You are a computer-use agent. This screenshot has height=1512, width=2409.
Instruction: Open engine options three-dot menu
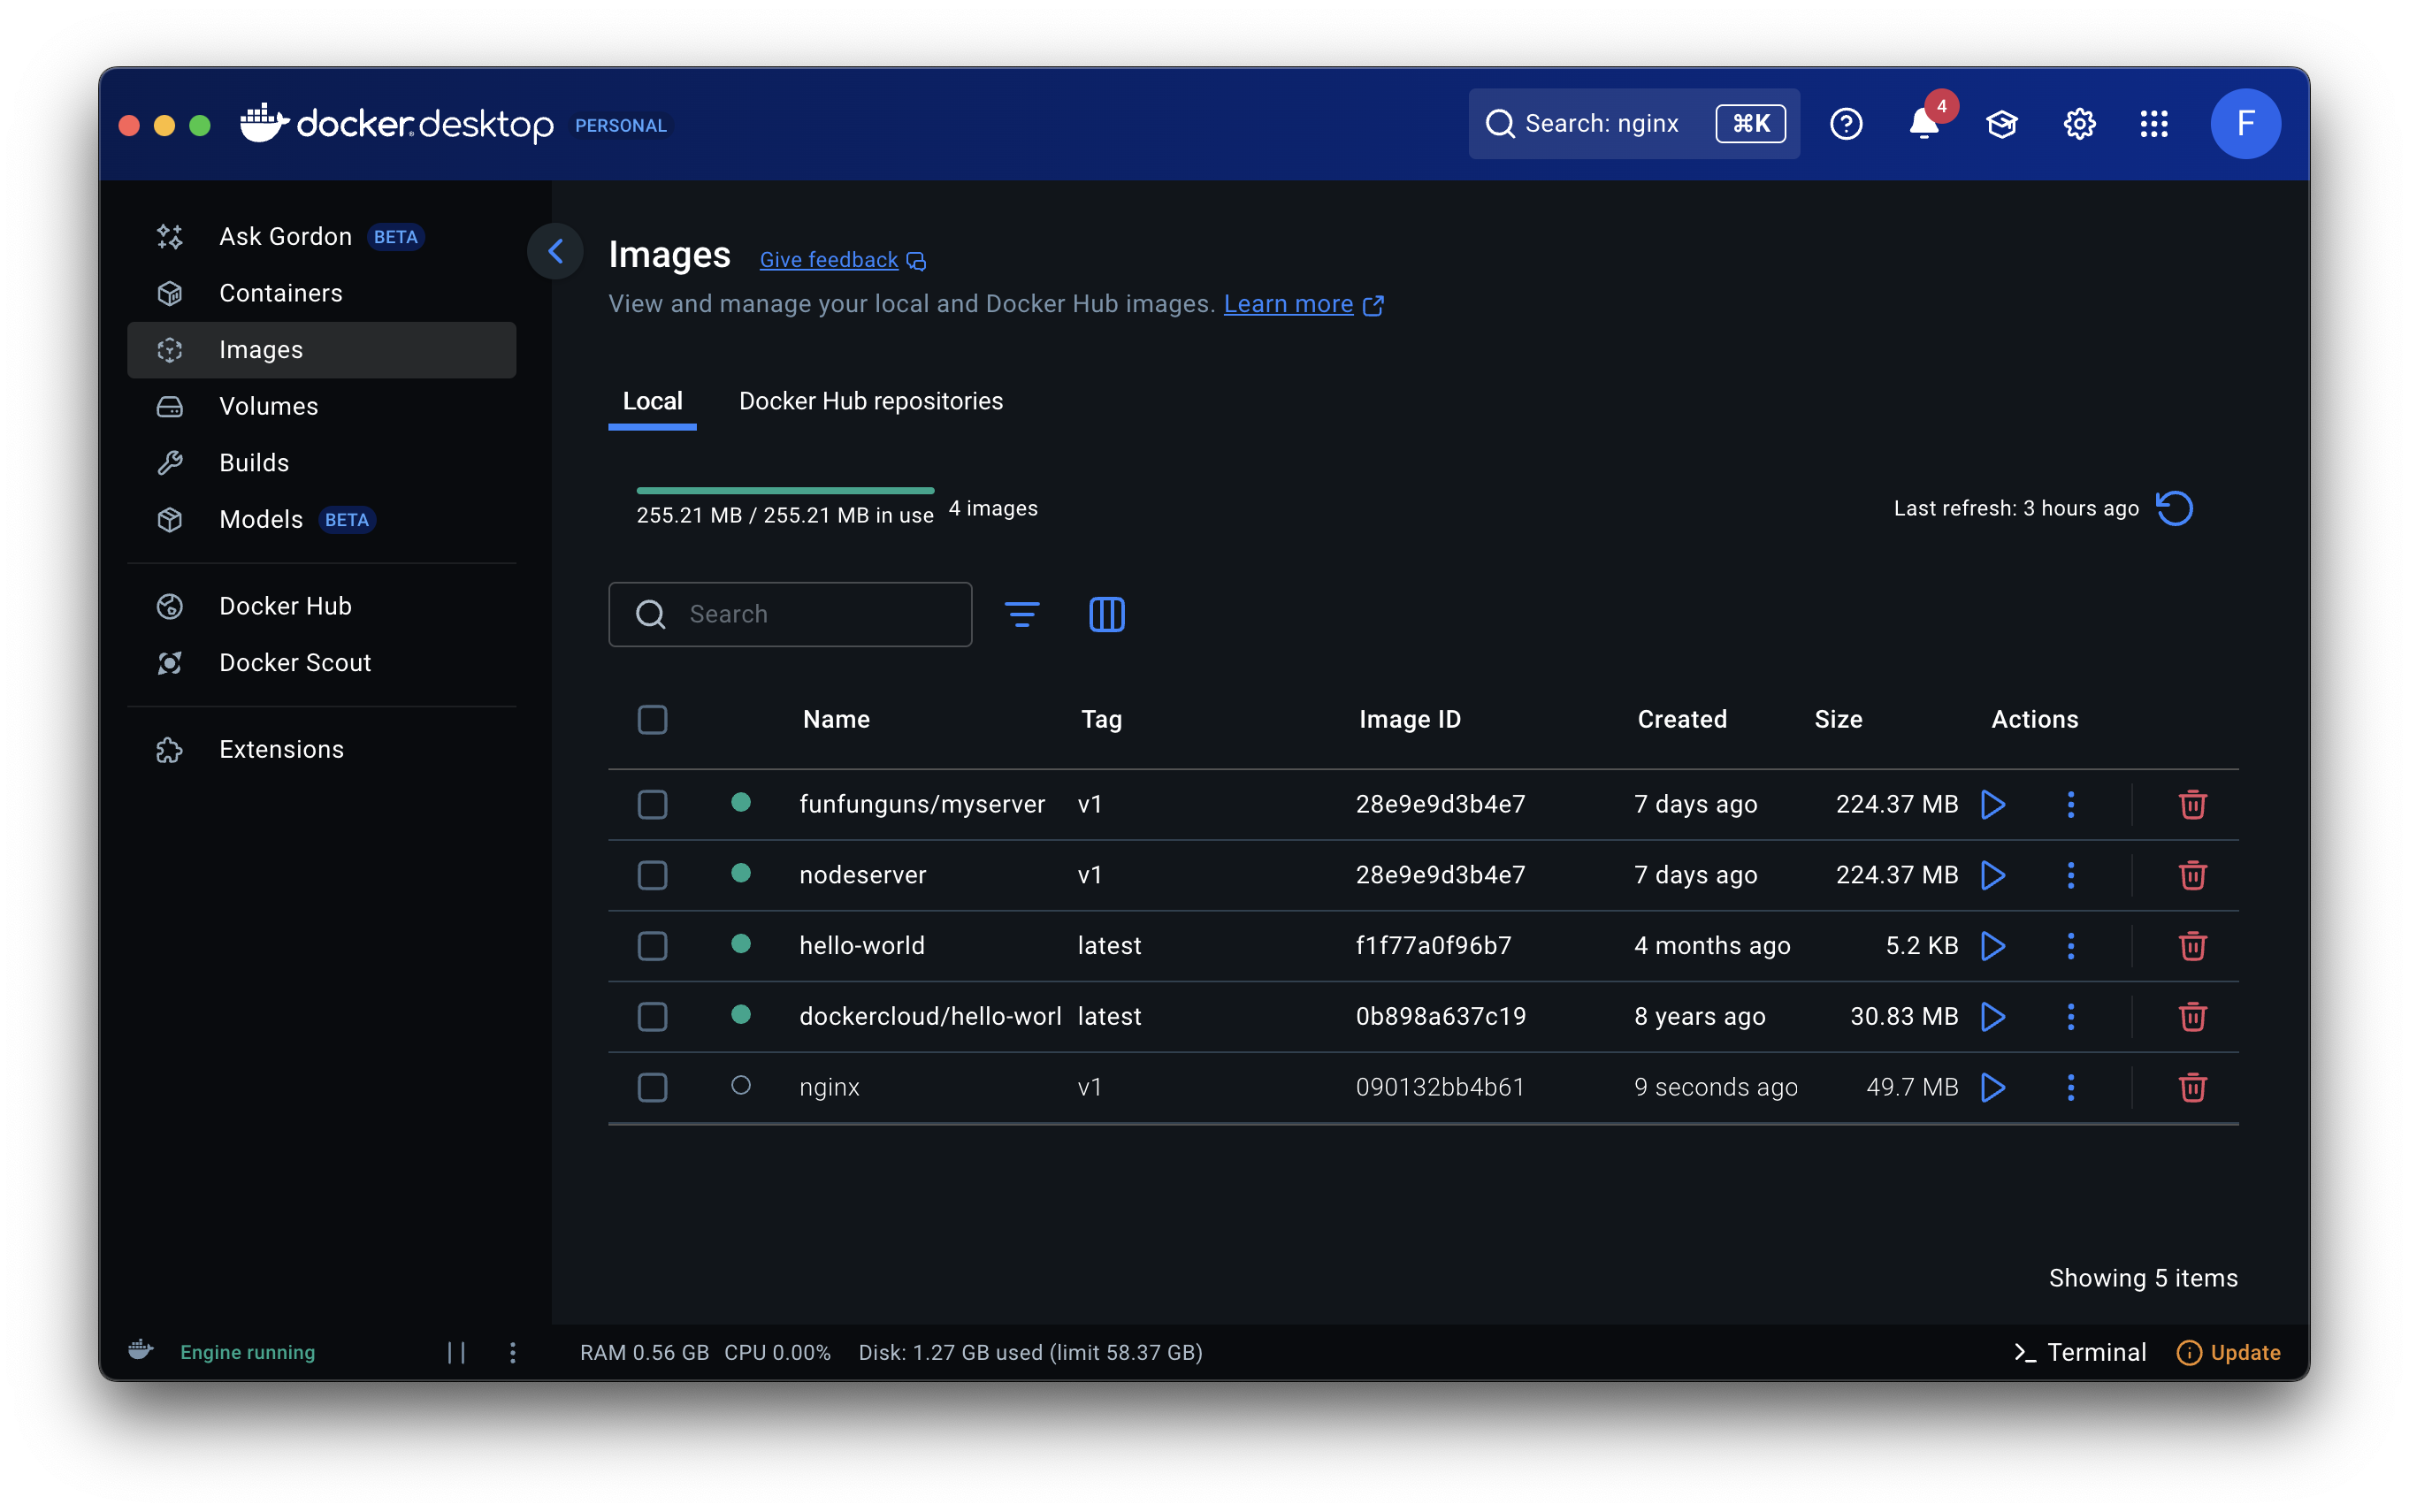click(512, 1352)
